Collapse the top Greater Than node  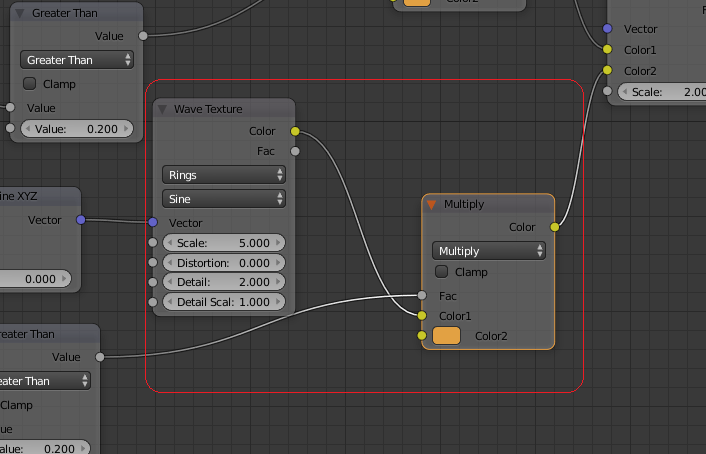click(20, 13)
